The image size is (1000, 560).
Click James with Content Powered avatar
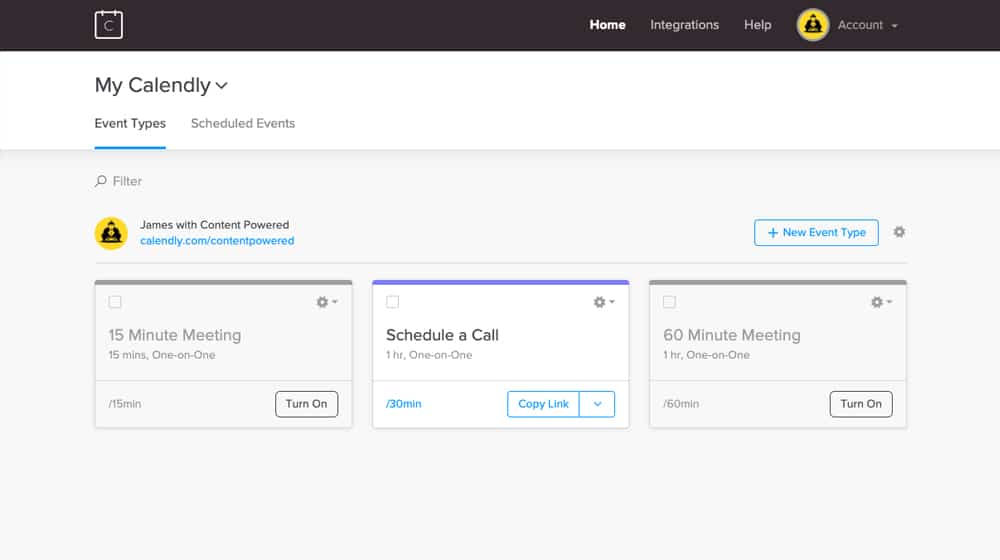(x=111, y=233)
